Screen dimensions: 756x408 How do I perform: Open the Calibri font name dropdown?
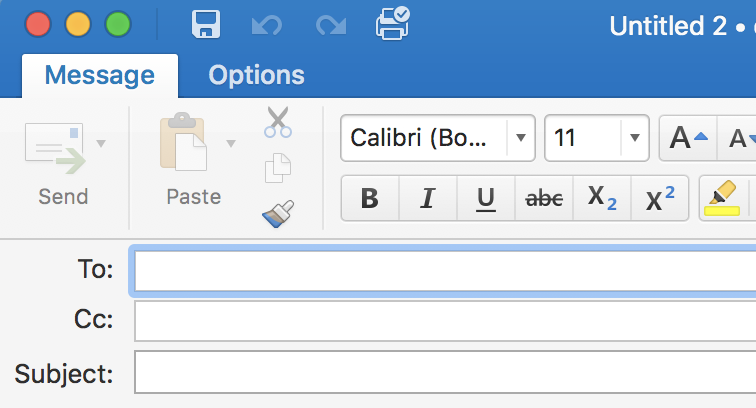tap(521, 138)
